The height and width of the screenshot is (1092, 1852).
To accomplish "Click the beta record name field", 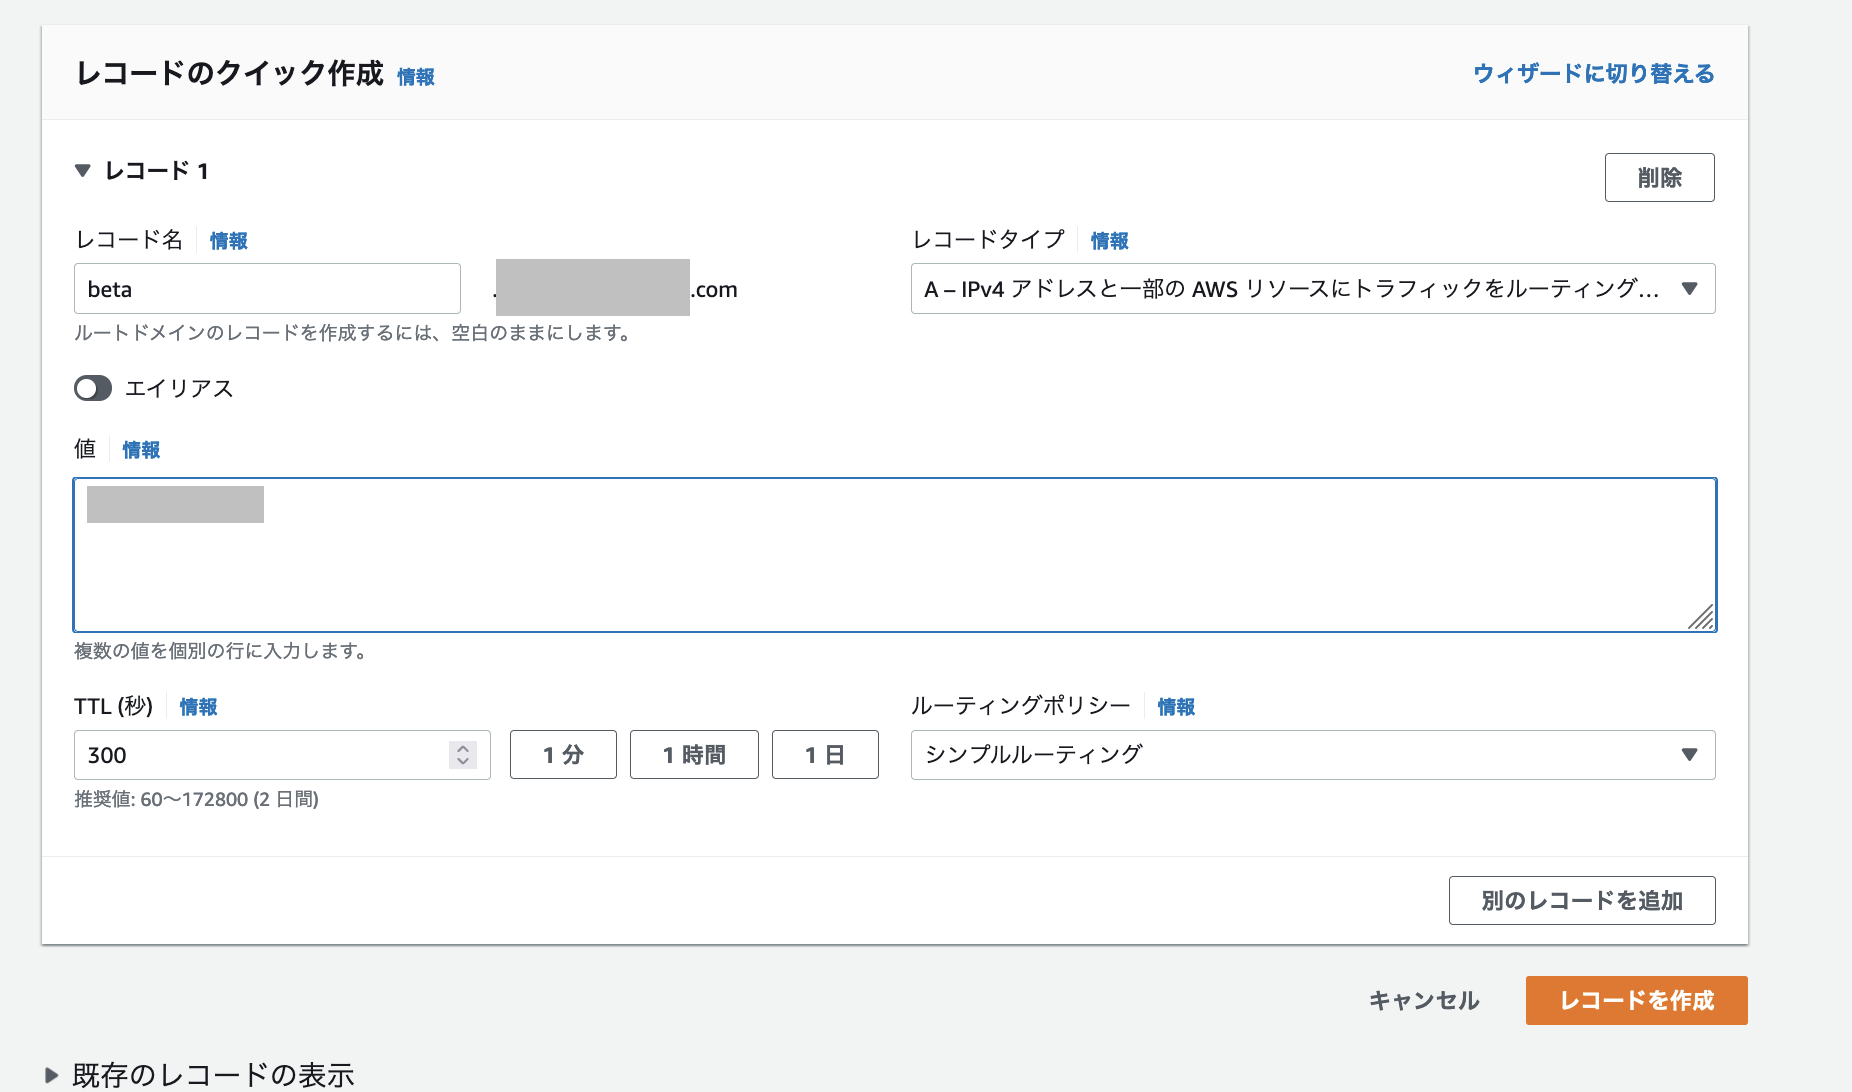I will (267, 288).
